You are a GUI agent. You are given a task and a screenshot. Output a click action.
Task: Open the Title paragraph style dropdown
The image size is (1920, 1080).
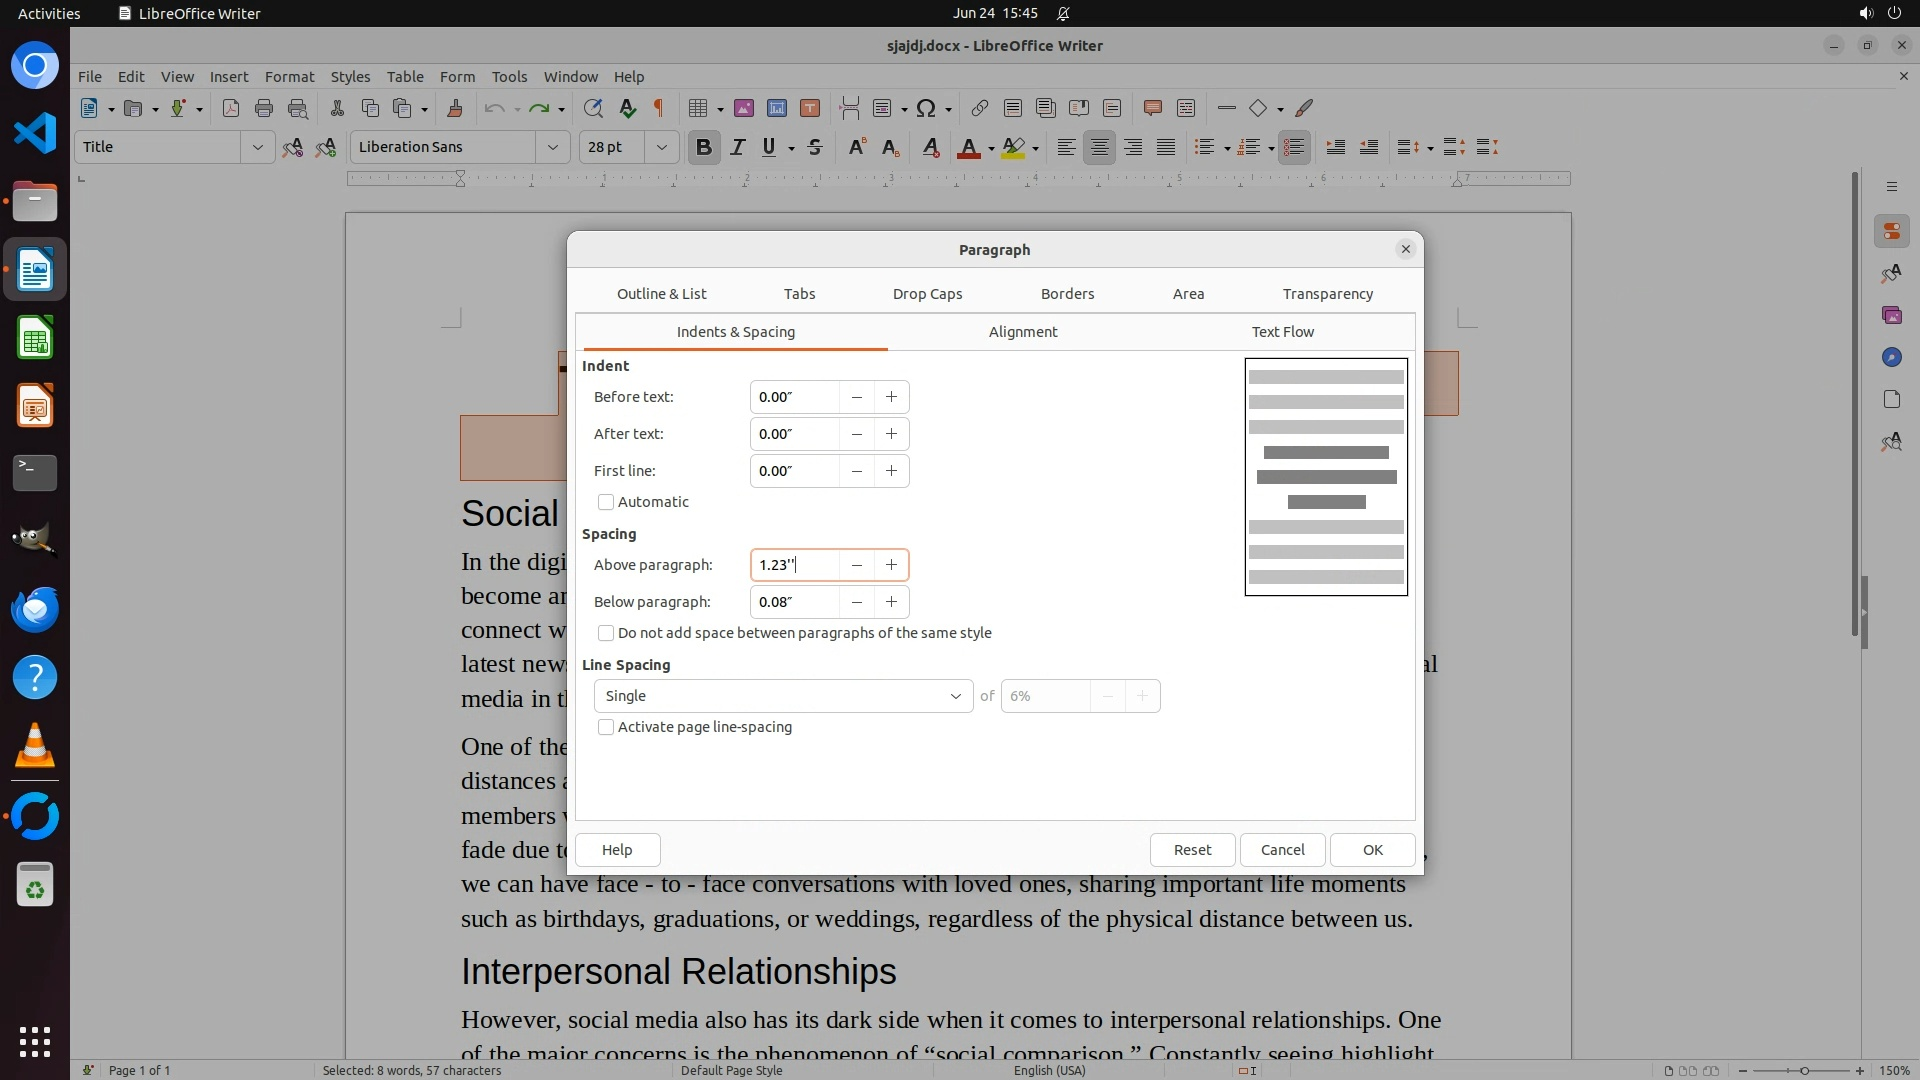257,147
